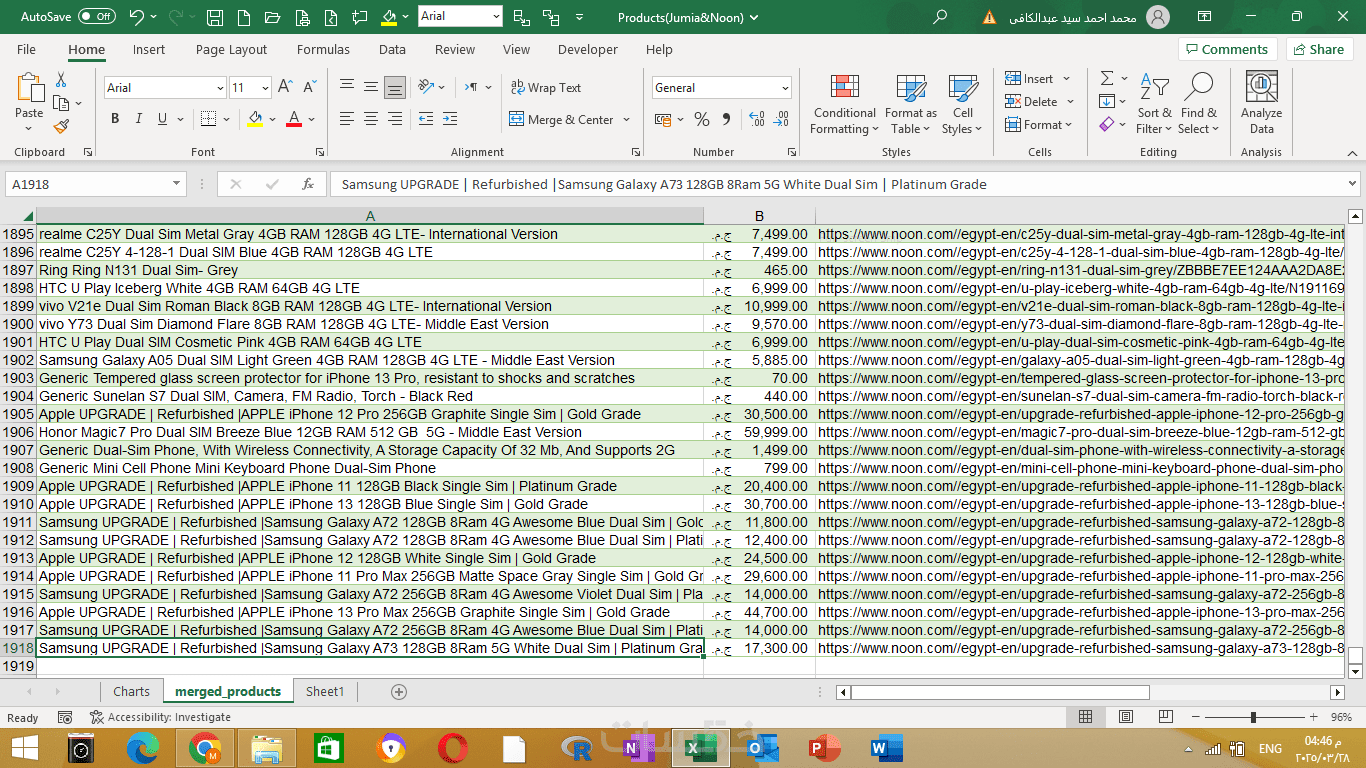
Task: Click the Wrap Text button
Action: pyautogui.click(x=545, y=87)
